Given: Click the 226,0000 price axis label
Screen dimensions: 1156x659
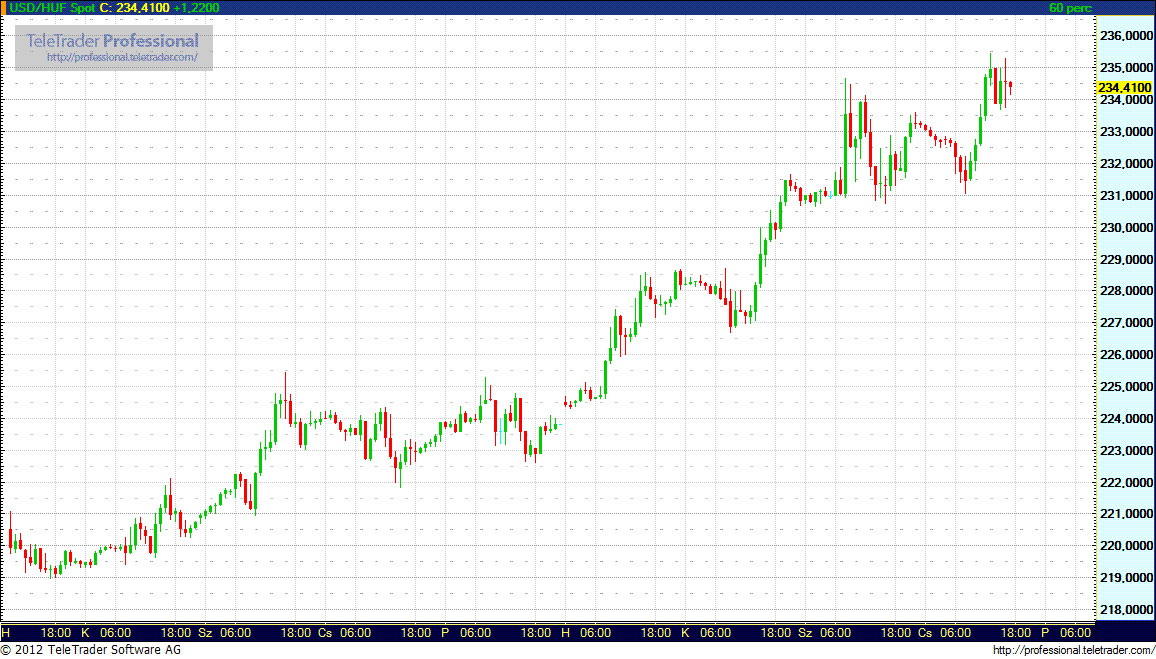Looking at the screenshot, I should point(1126,355).
